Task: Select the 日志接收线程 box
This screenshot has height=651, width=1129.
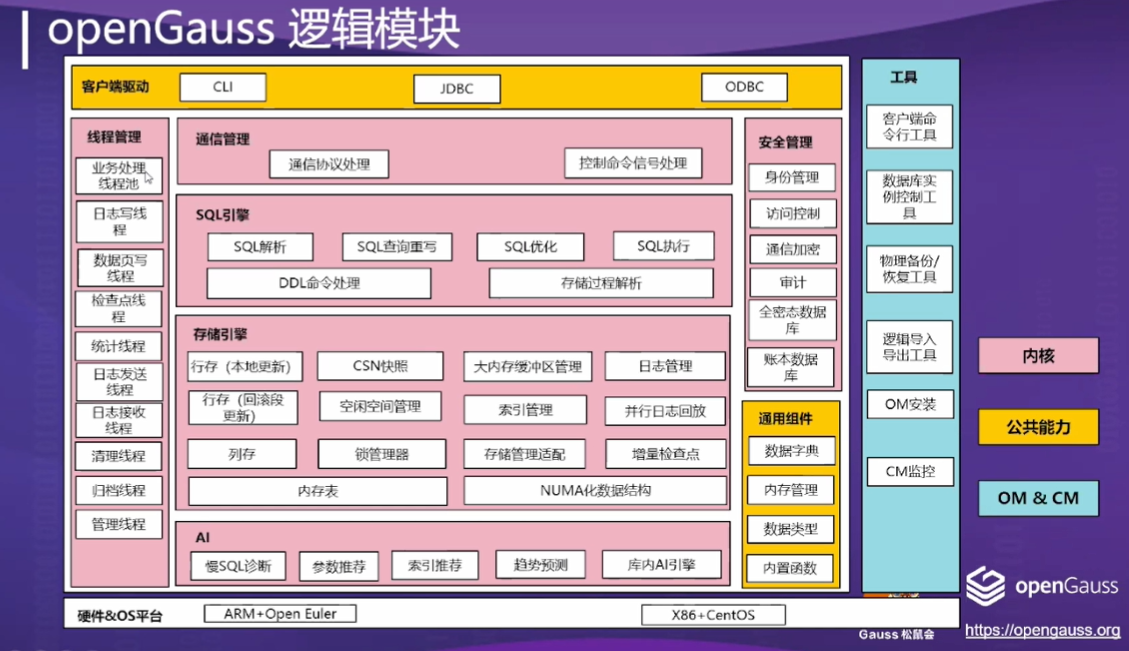Action: [x=119, y=420]
